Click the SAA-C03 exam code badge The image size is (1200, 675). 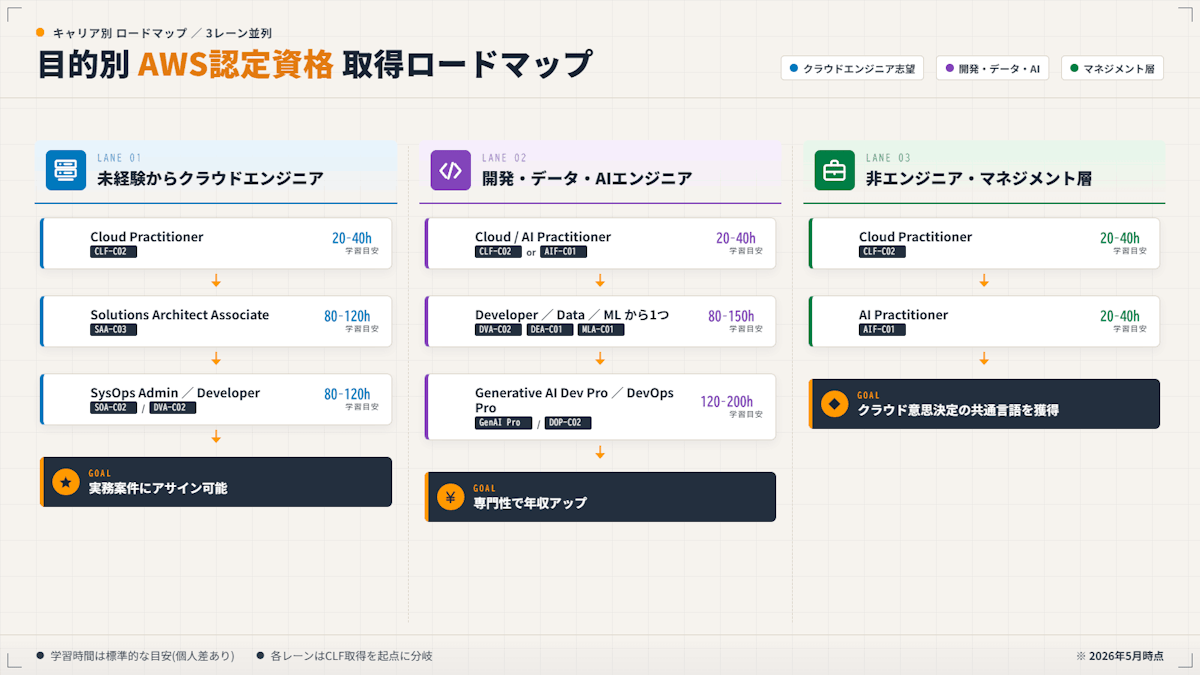coord(113,329)
